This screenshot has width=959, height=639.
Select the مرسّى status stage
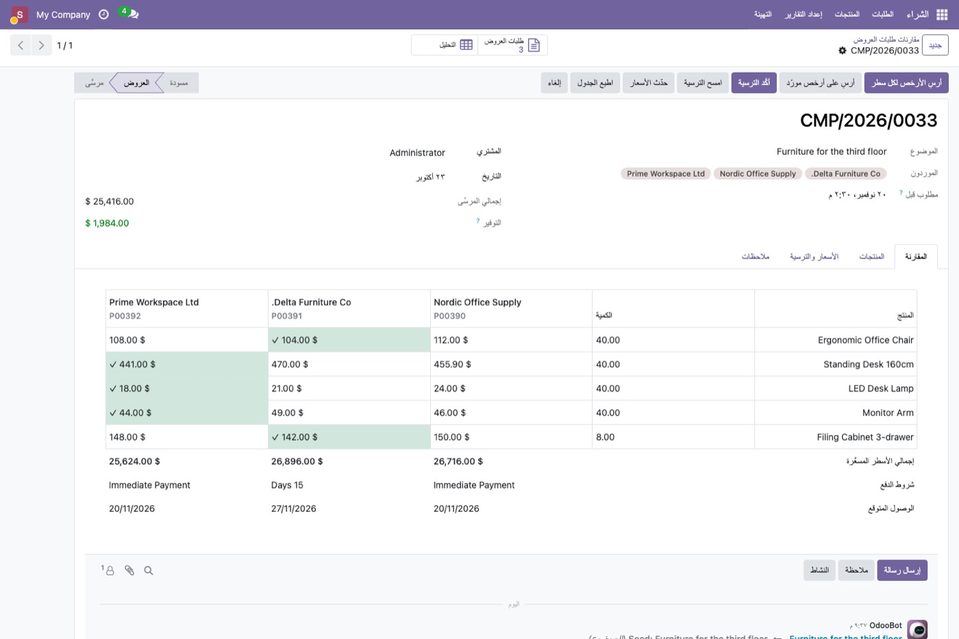pyautogui.click(x=95, y=83)
